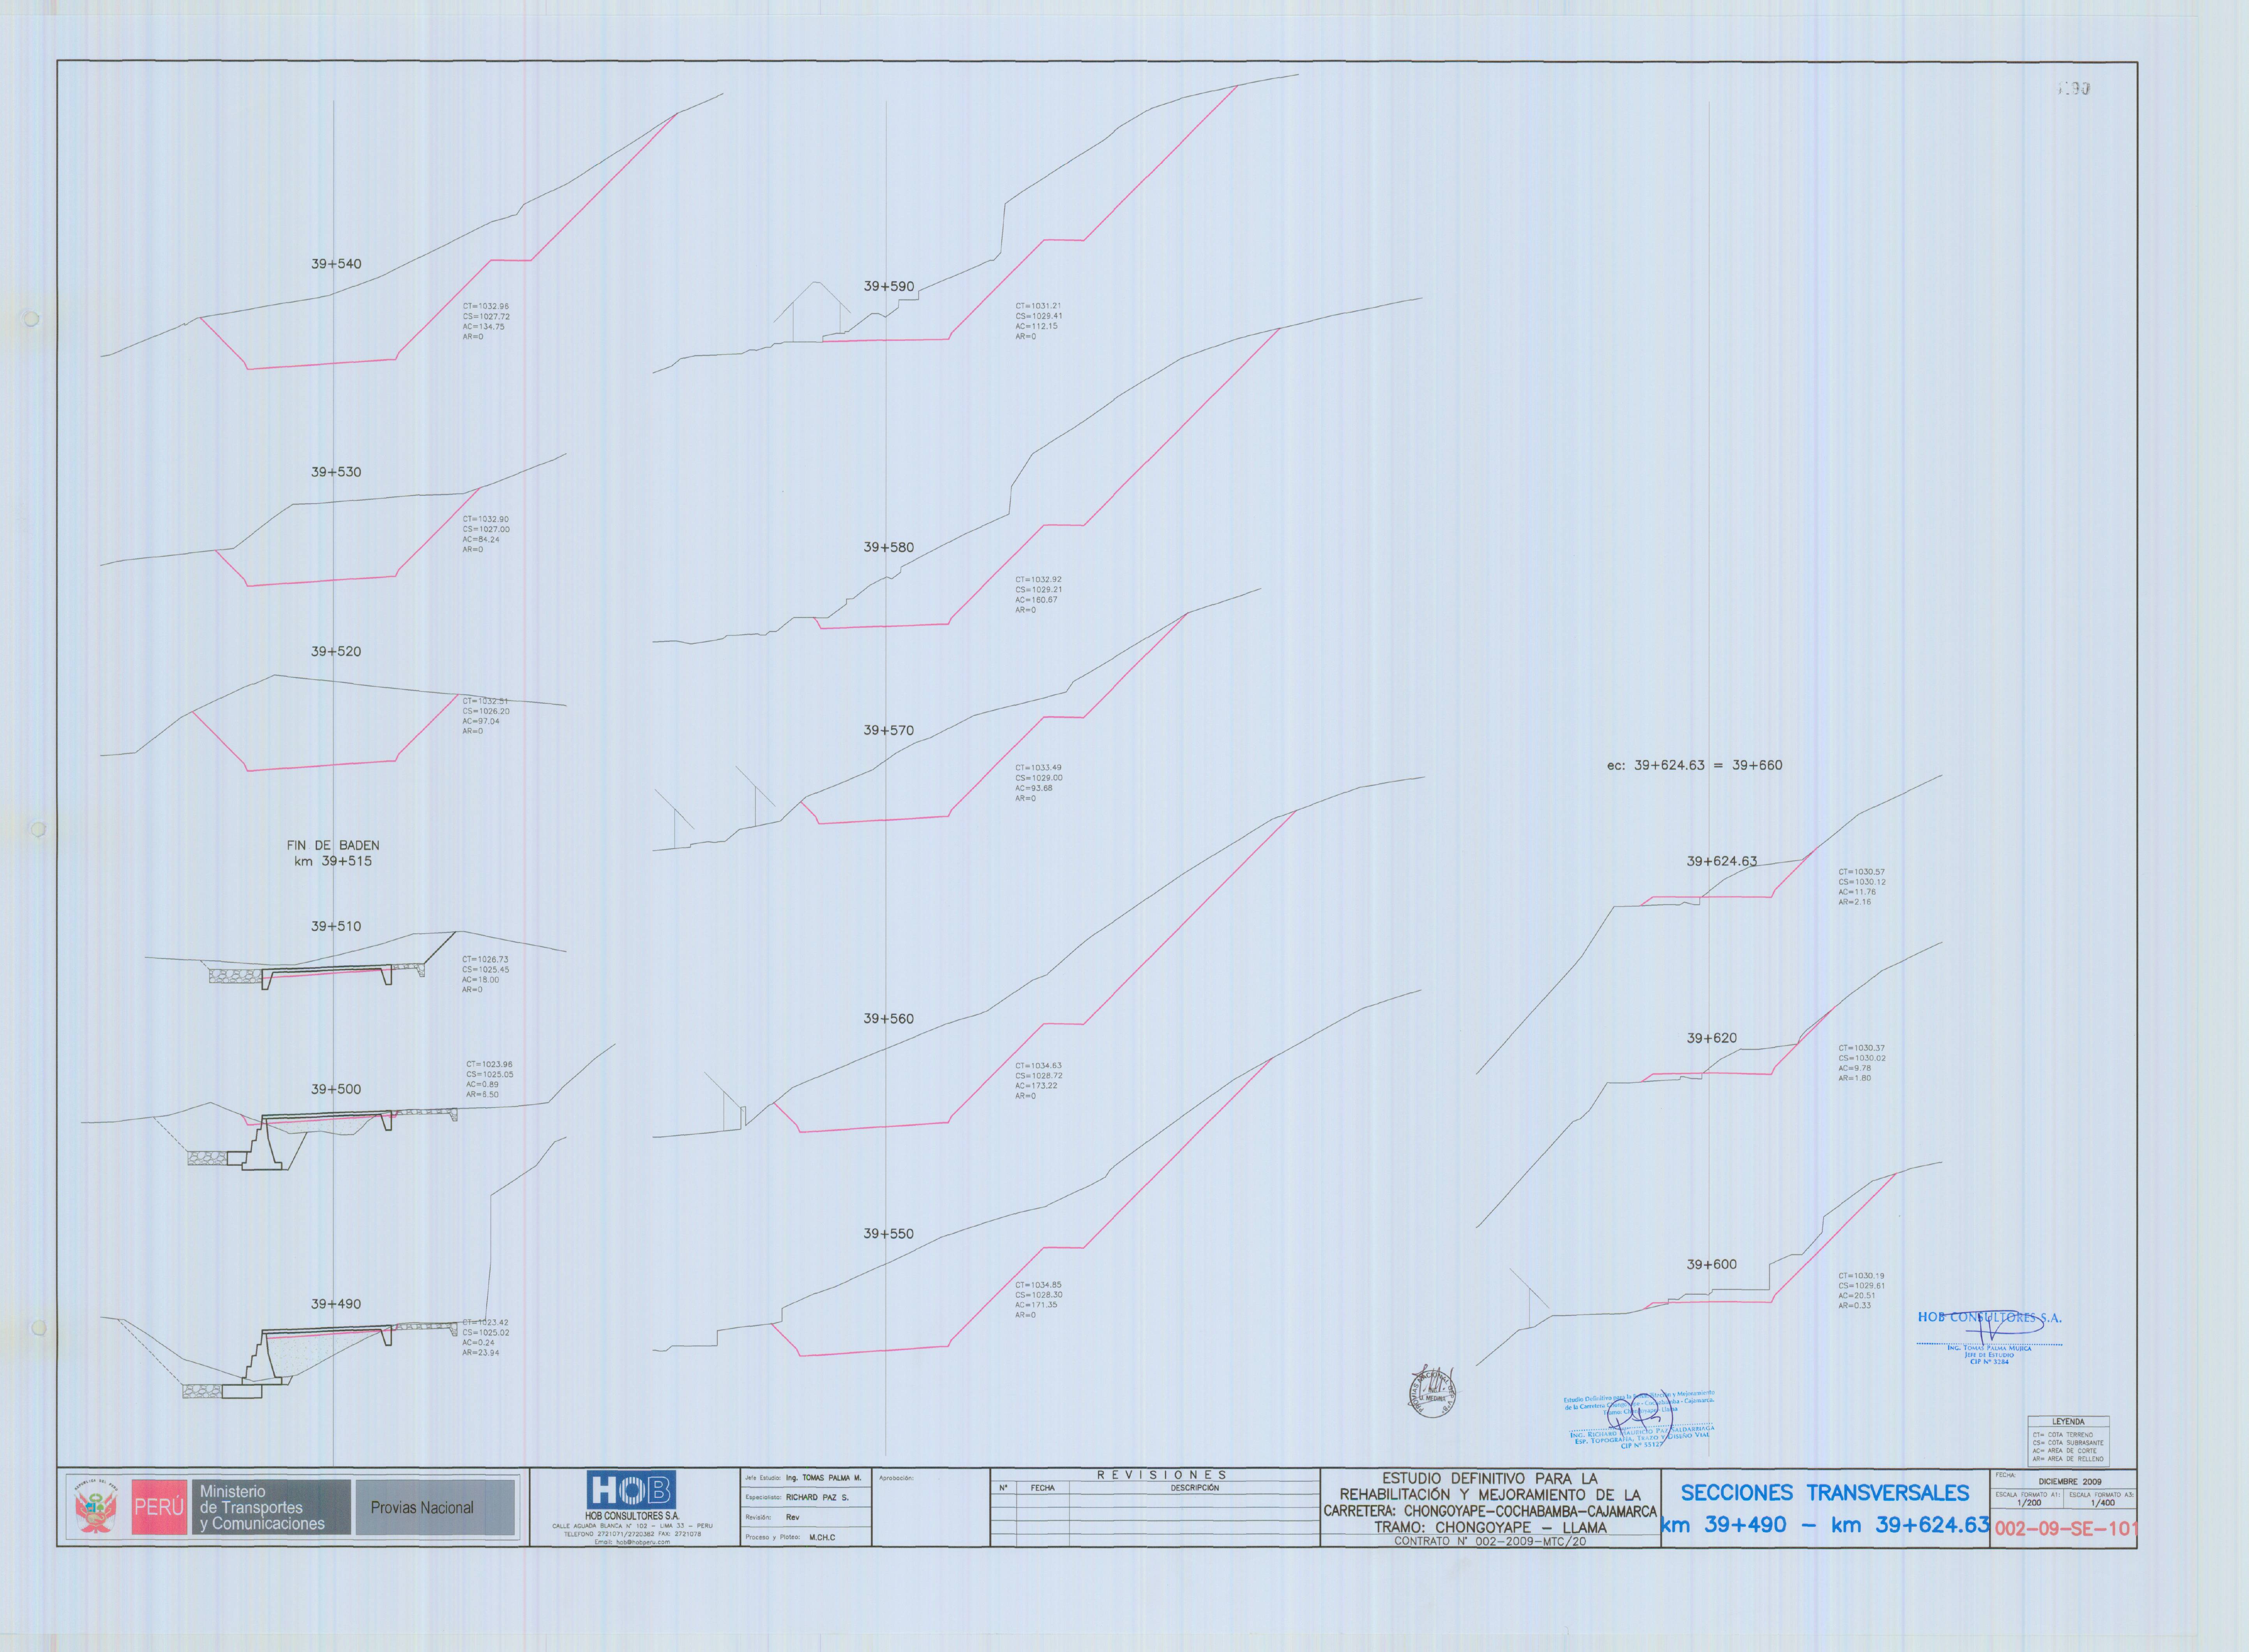Click the section label 39+530
The height and width of the screenshot is (1652, 2249).
pos(336,472)
